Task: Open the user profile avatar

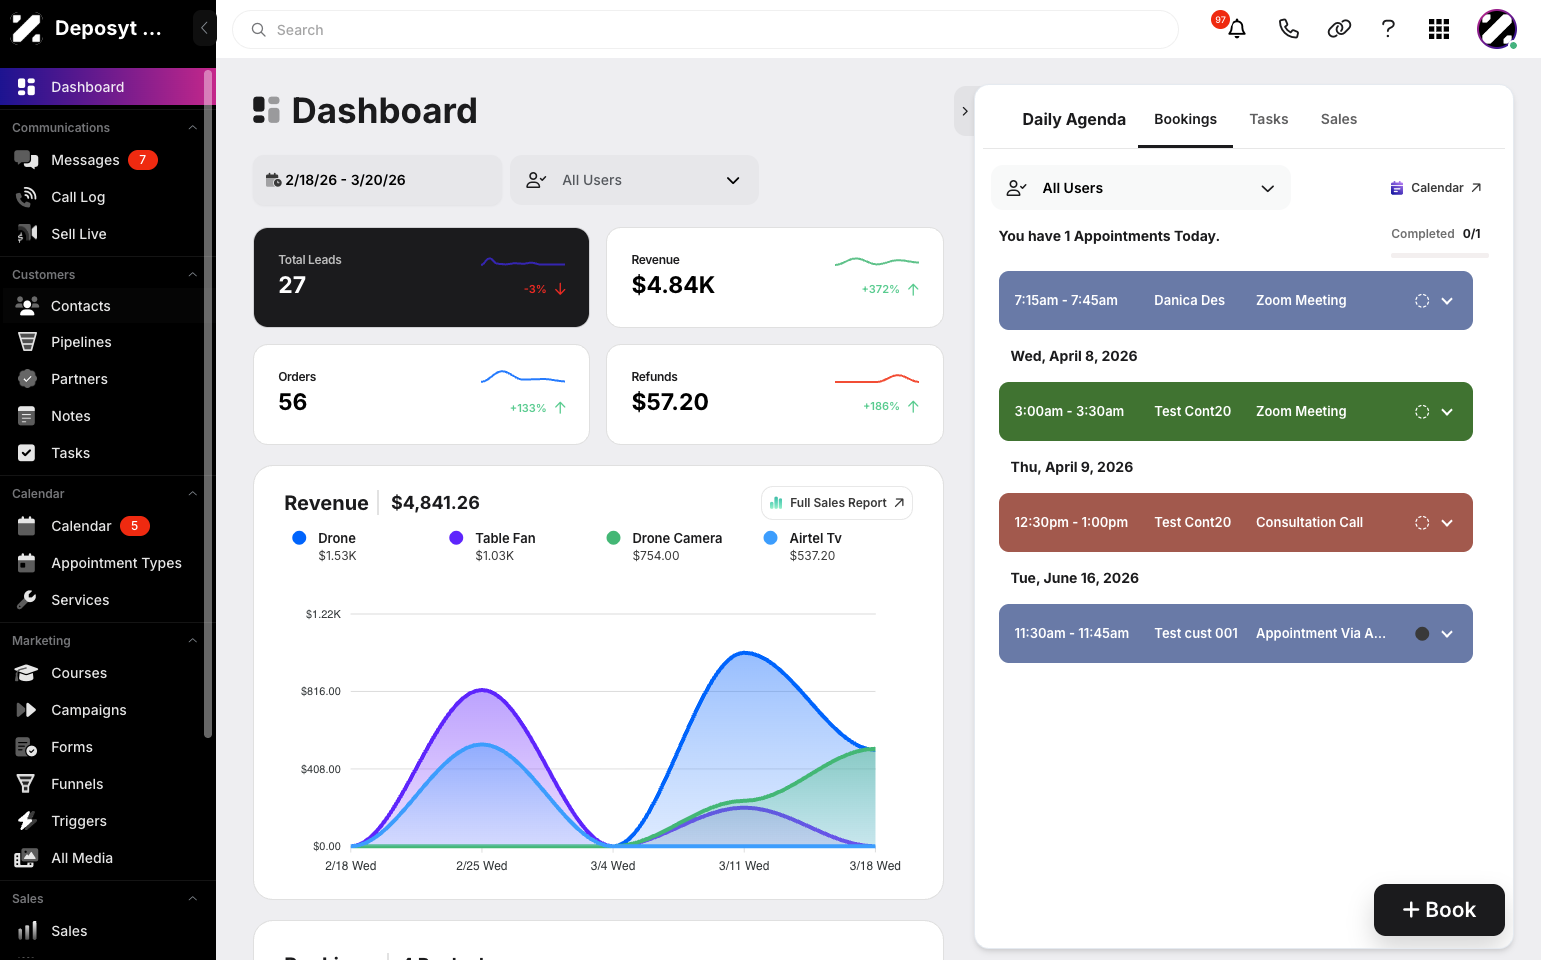Action: [1497, 29]
